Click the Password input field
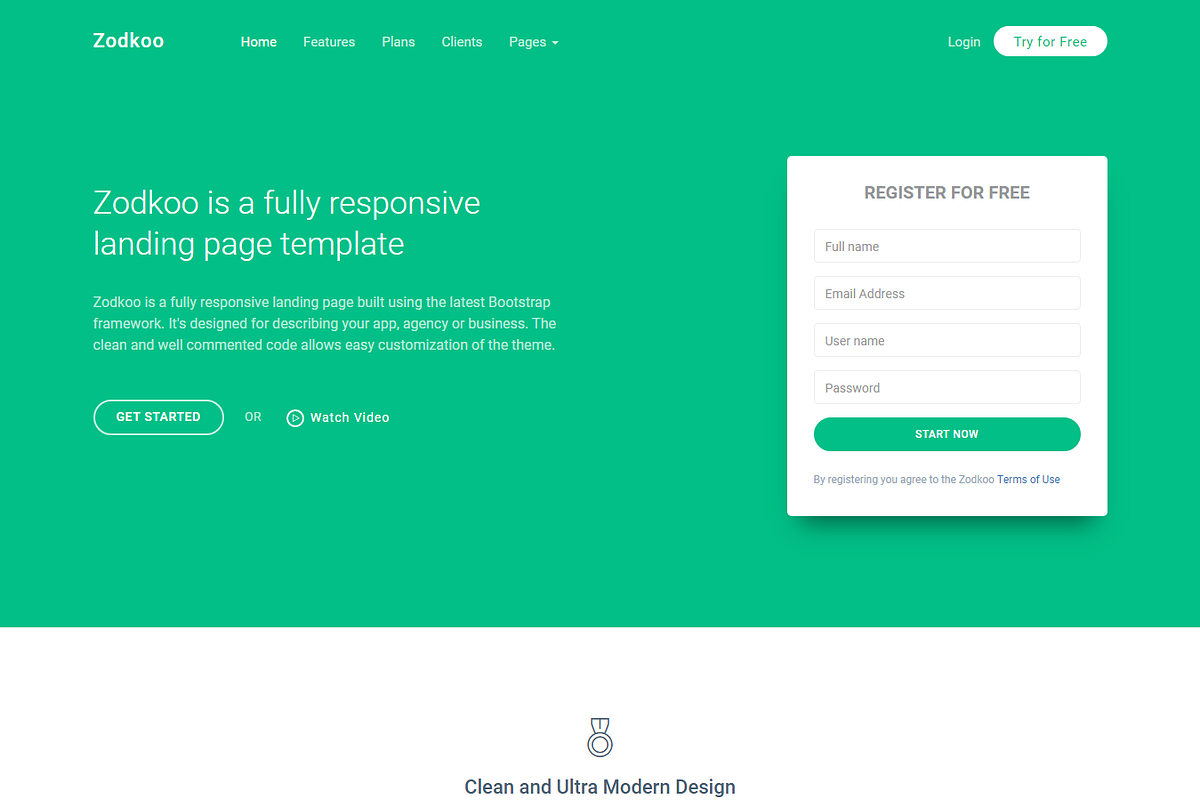Viewport: 1200px width, 800px height. click(x=946, y=387)
